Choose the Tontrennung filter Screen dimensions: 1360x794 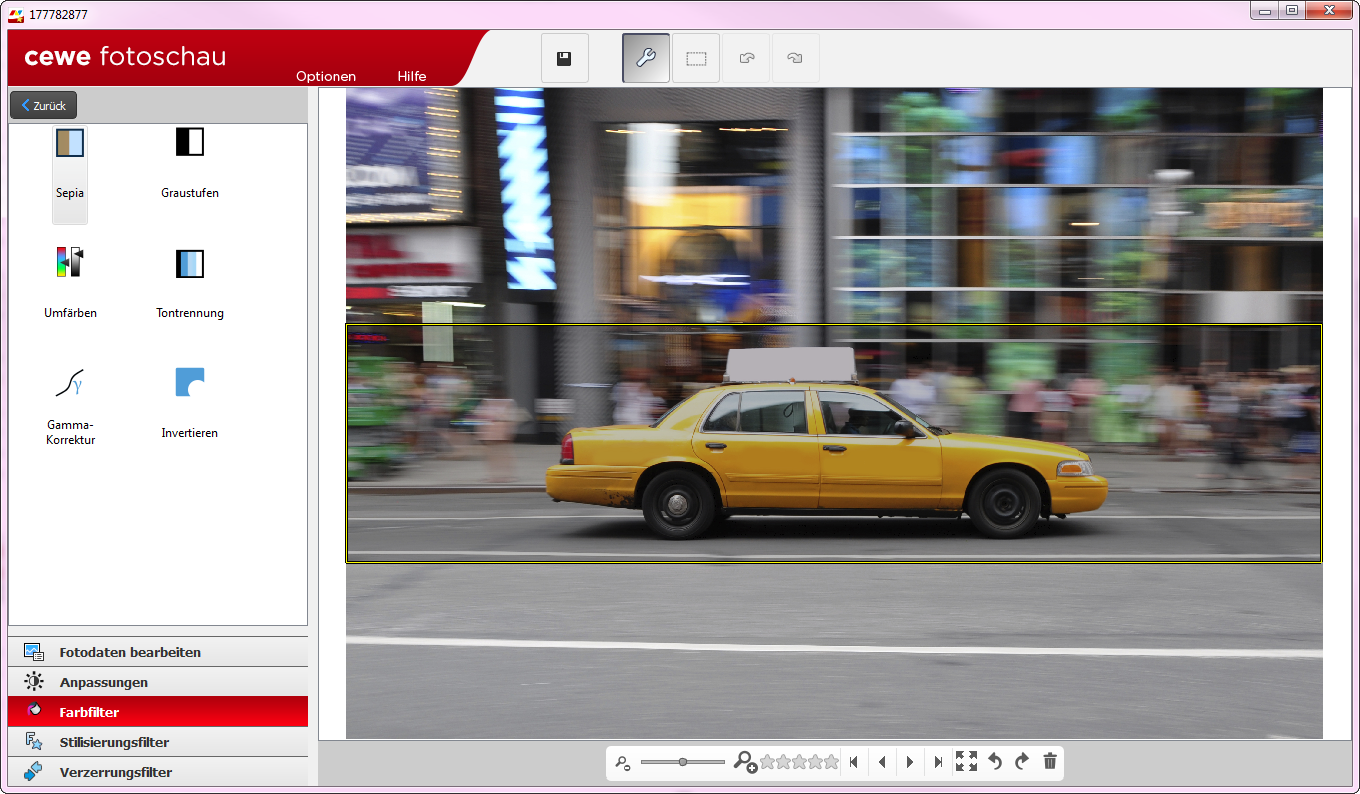click(x=189, y=264)
